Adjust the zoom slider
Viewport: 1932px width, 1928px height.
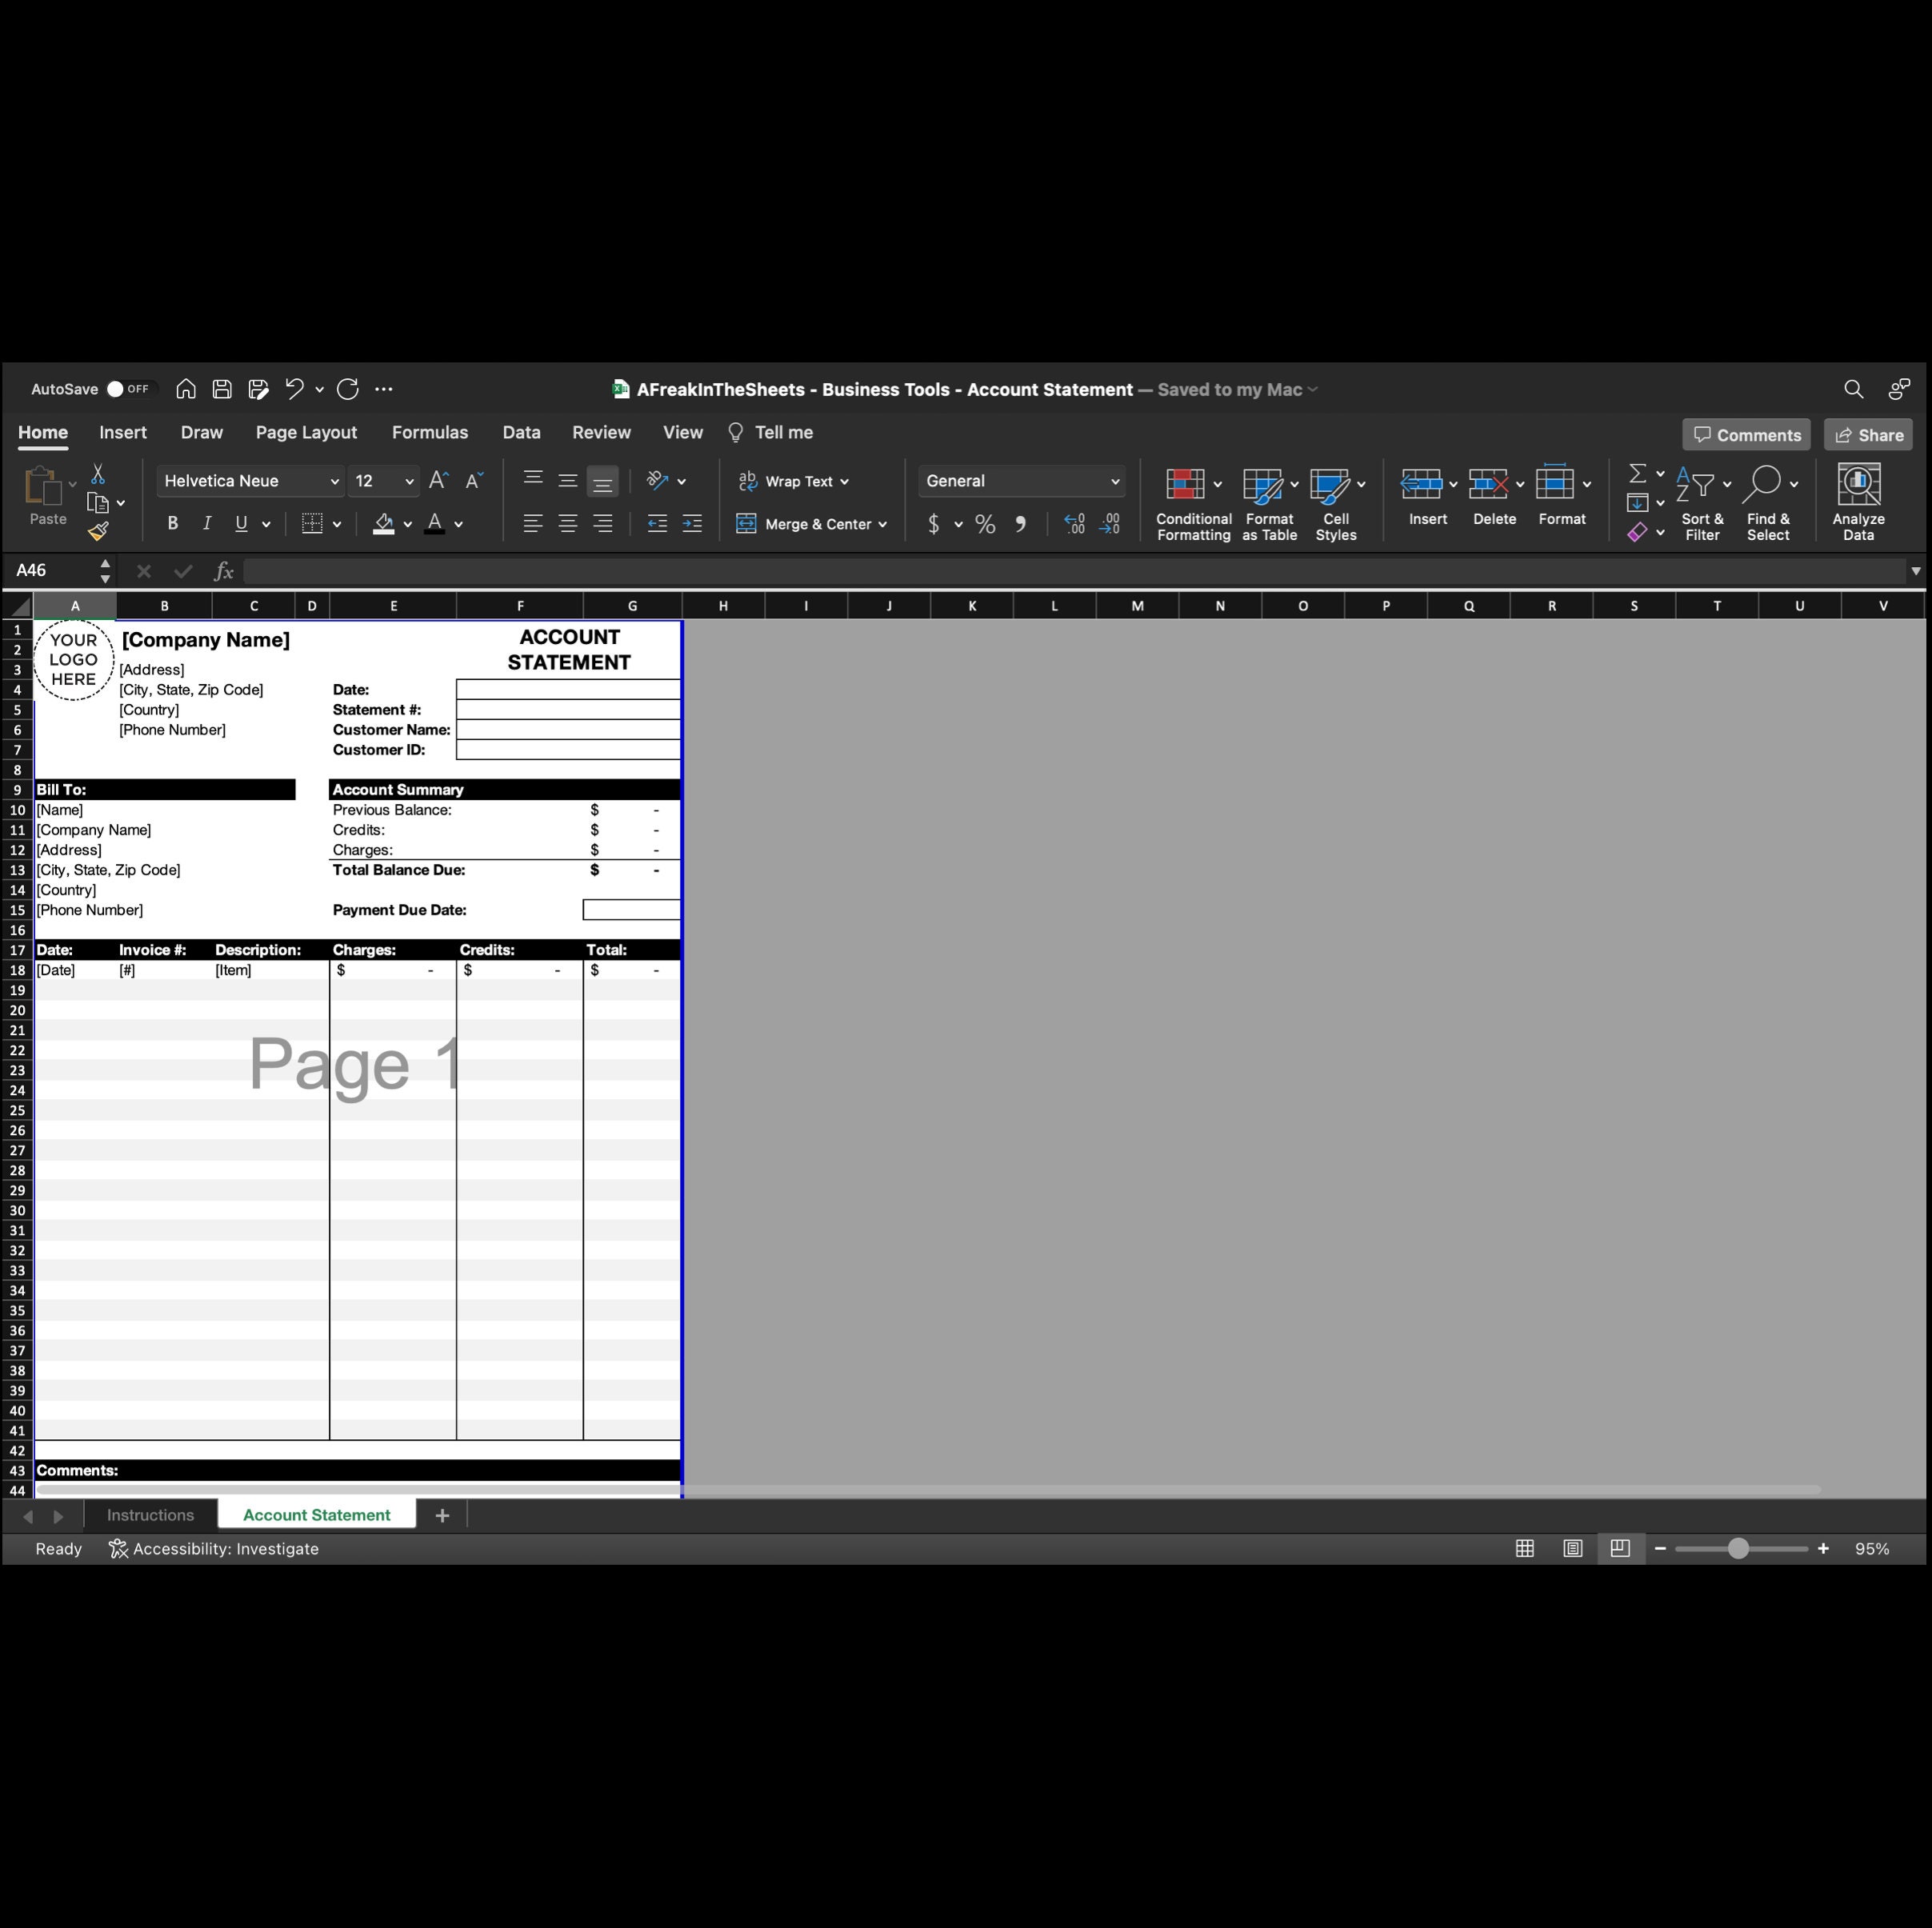(x=1740, y=1548)
